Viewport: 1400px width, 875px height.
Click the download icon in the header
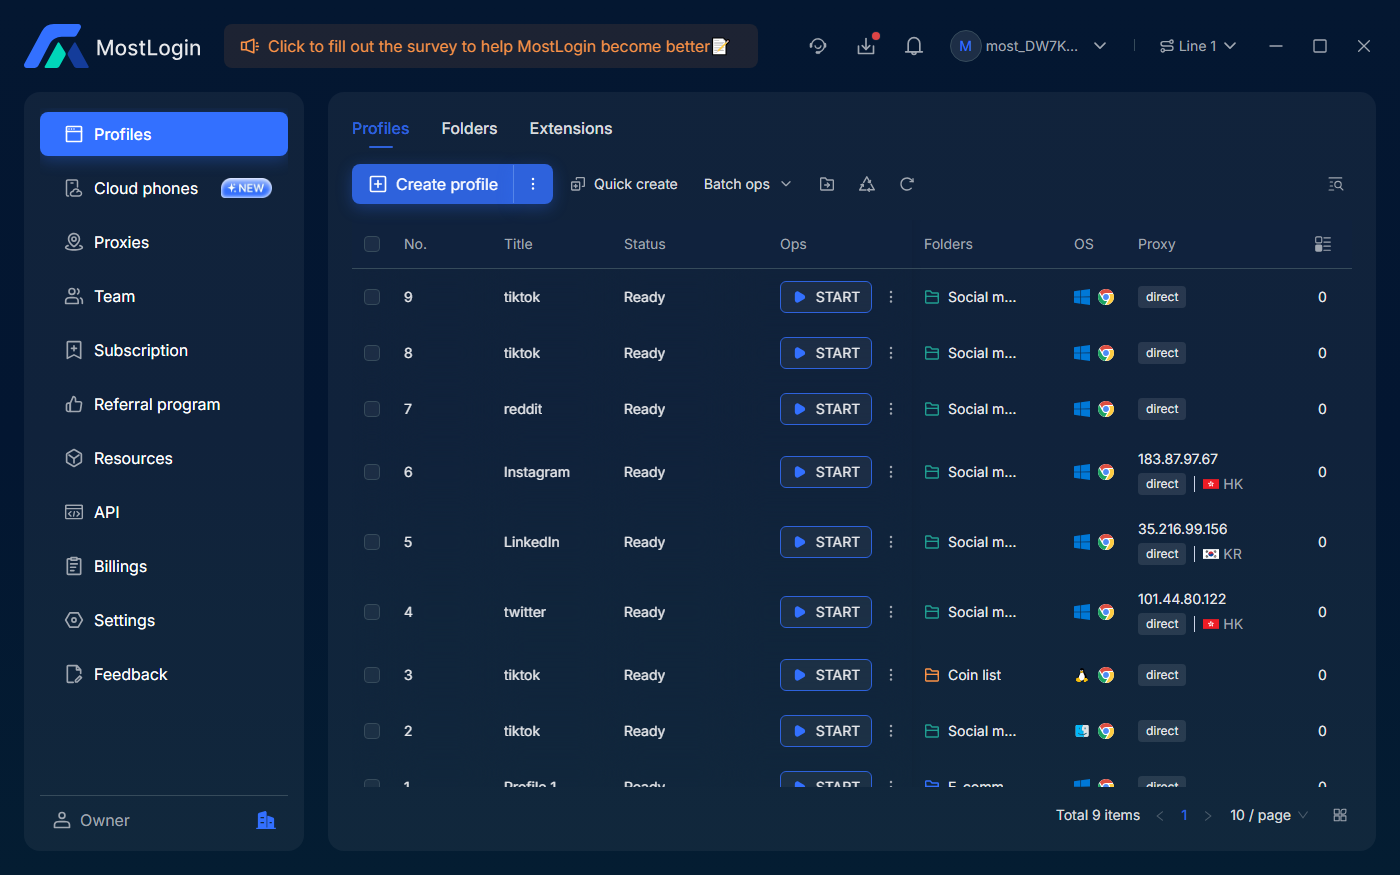click(866, 46)
